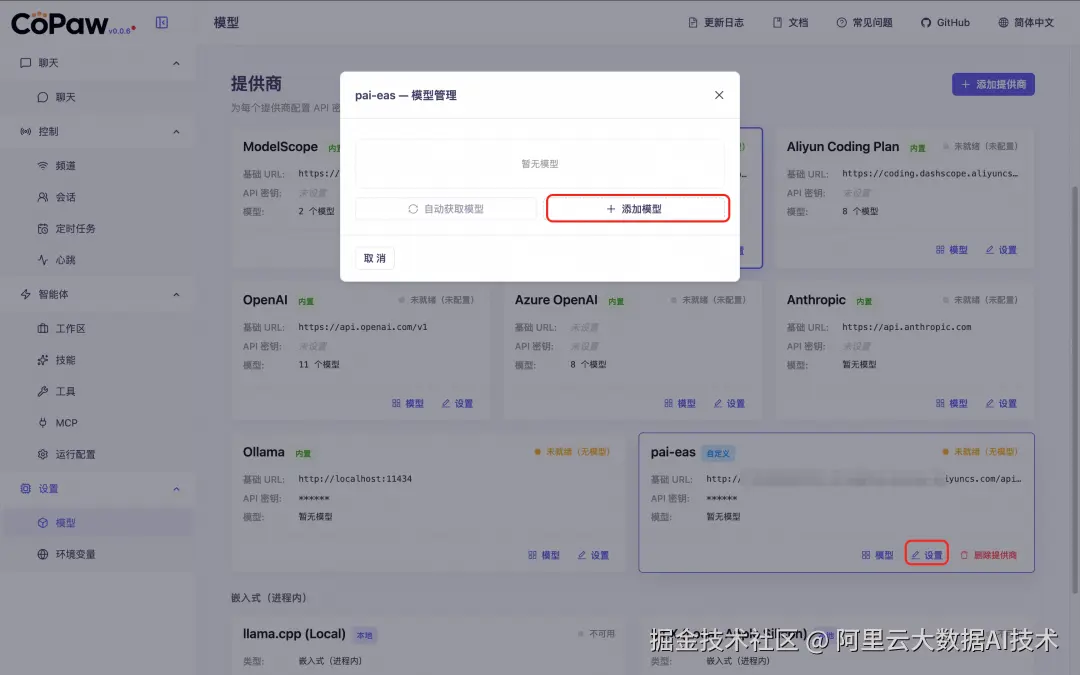Open 模型 for the Anthropic card

click(952, 404)
